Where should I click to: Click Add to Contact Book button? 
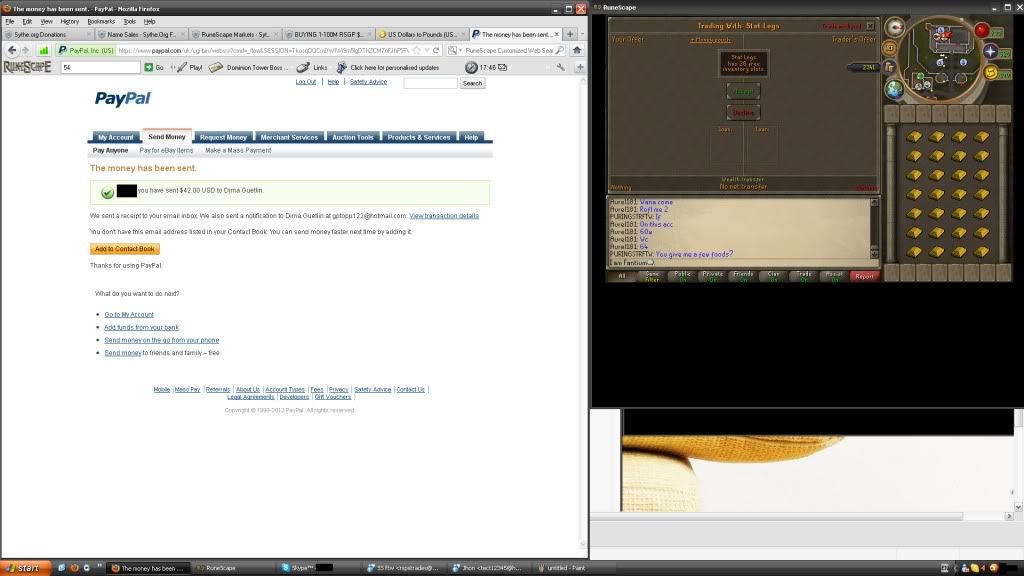coord(125,249)
